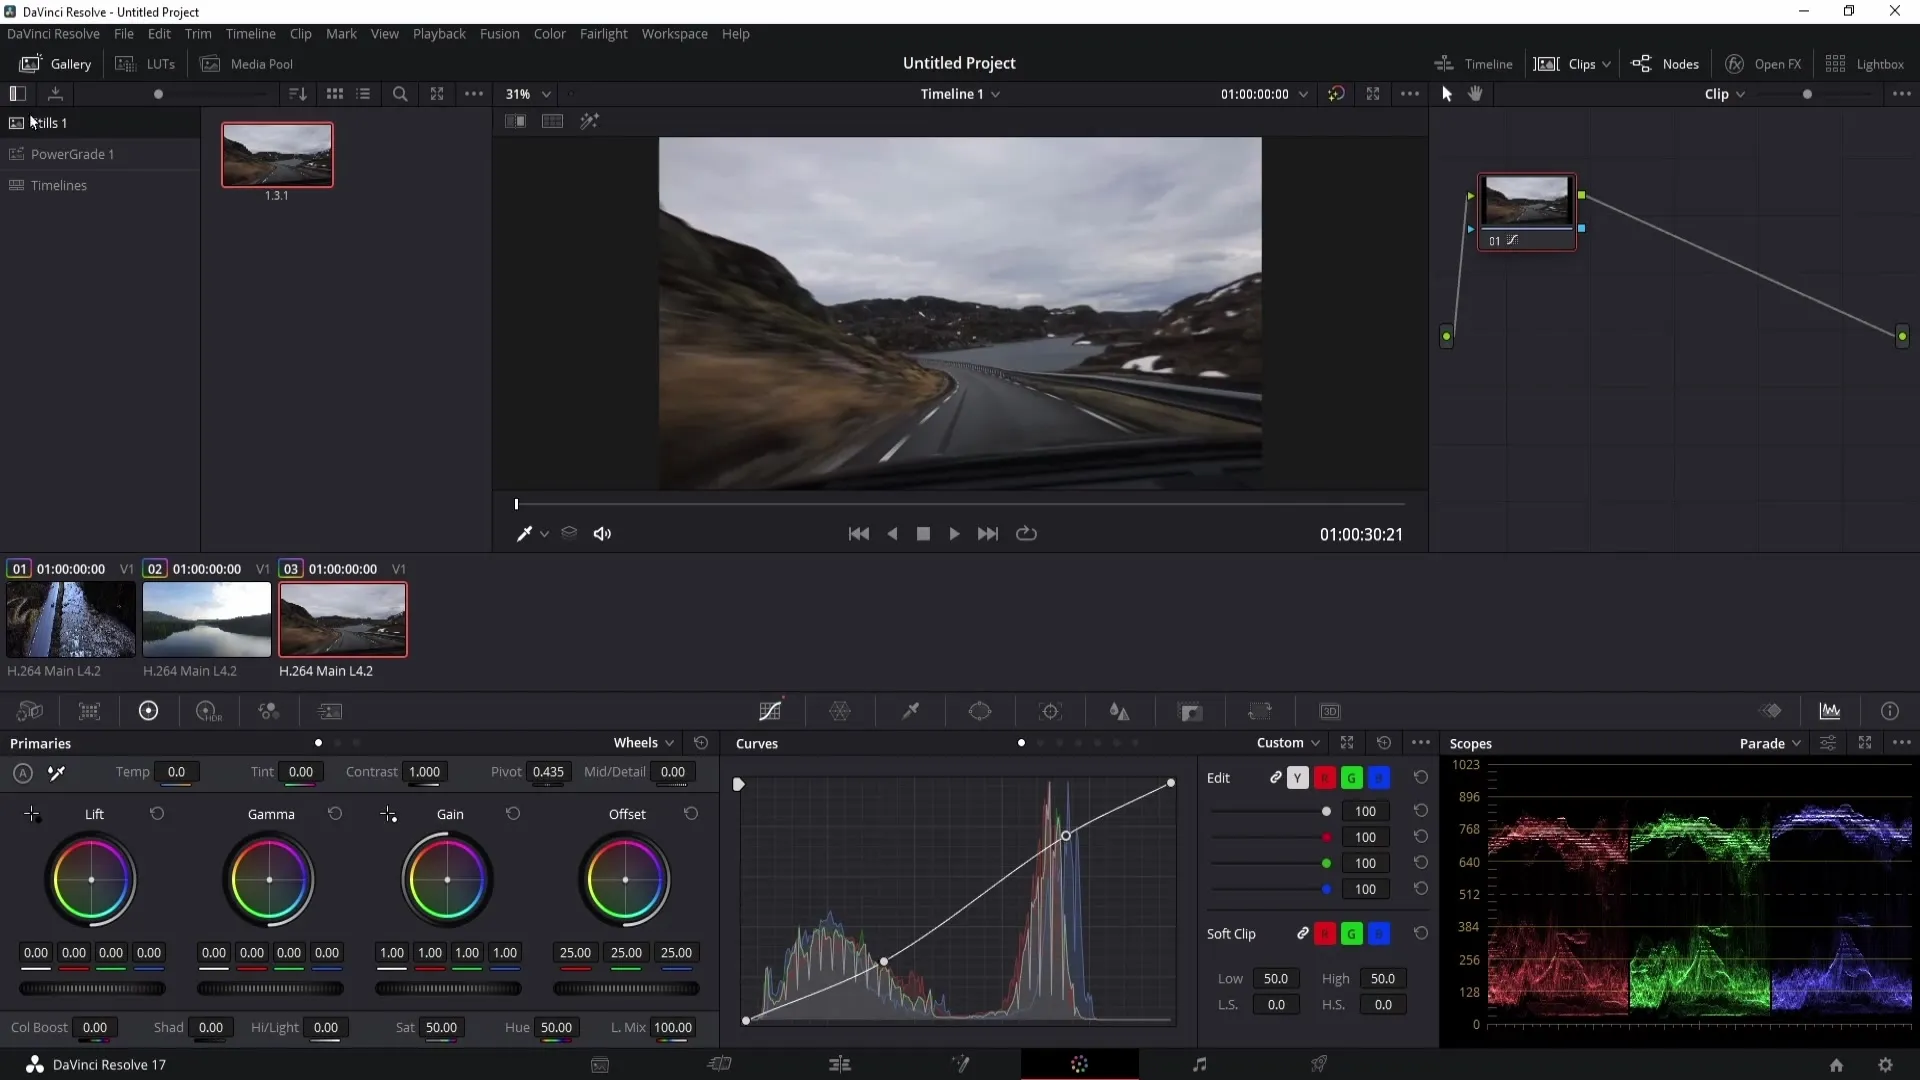Image resolution: width=1920 pixels, height=1080 pixels.
Task: Open the Clip node mode dropdown
Action: click(x=1725, y=94)
